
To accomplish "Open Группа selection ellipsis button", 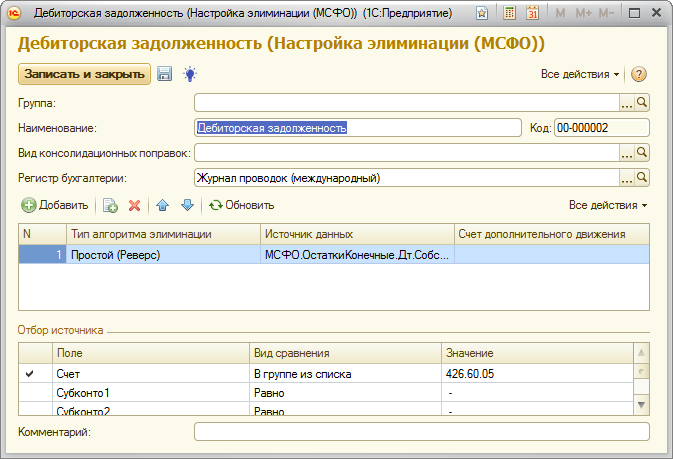I will click(x=627, y=102).
